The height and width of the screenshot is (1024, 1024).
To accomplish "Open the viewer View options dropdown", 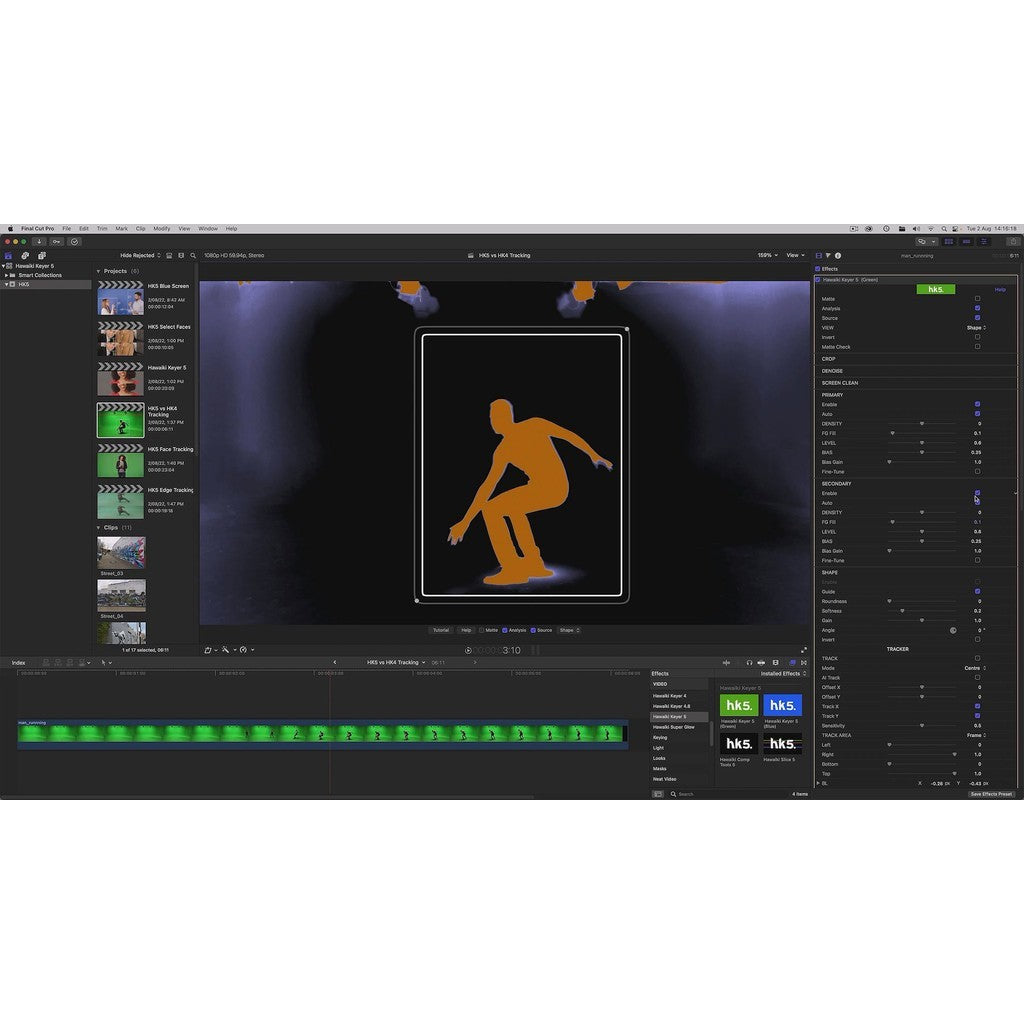I will (x=795, y=255).
